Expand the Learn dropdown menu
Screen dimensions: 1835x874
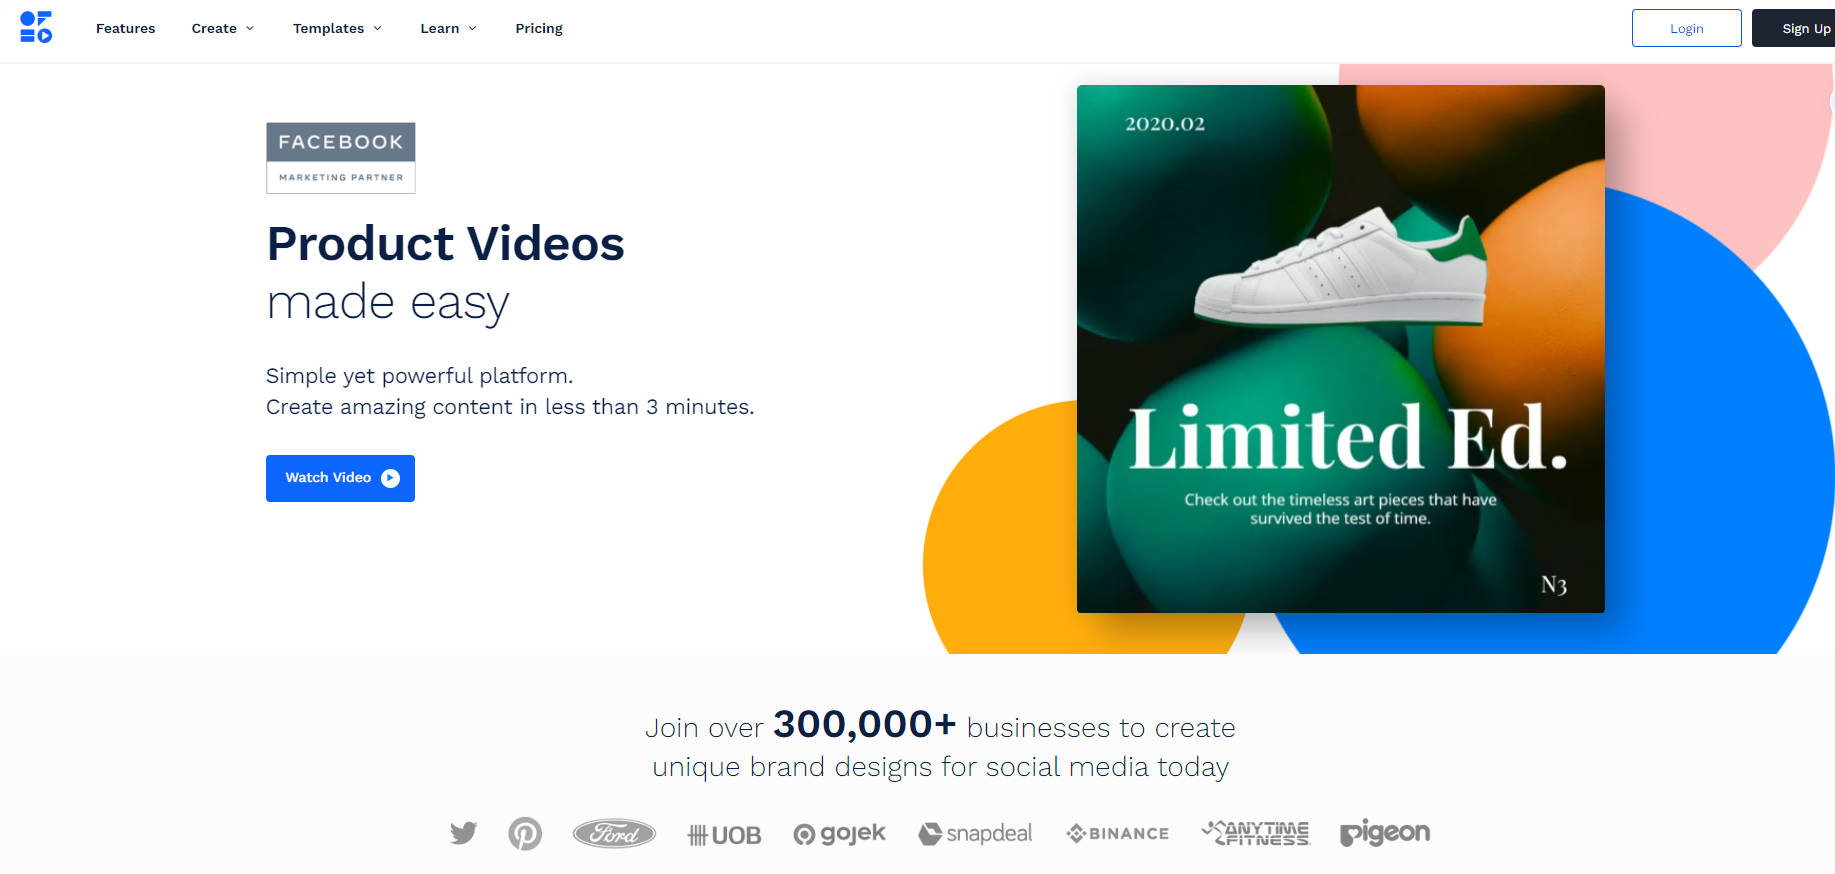click(448, 29)
